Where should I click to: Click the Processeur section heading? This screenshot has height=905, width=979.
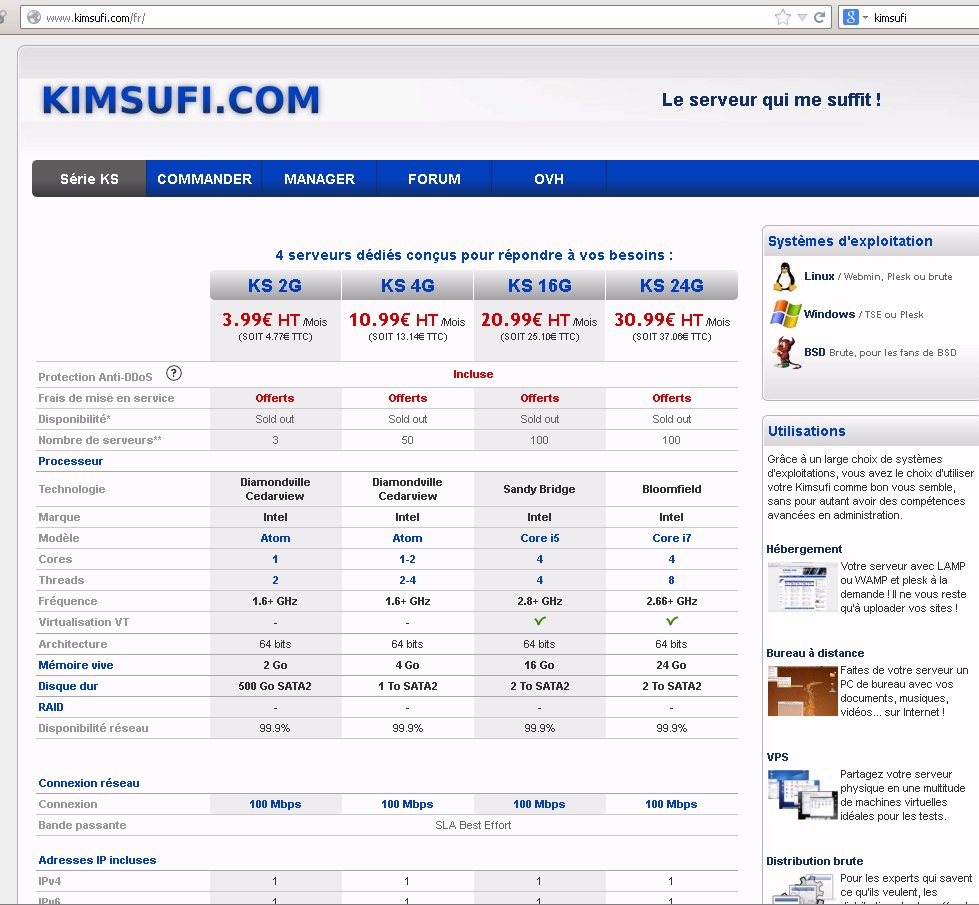click(71, 461)
